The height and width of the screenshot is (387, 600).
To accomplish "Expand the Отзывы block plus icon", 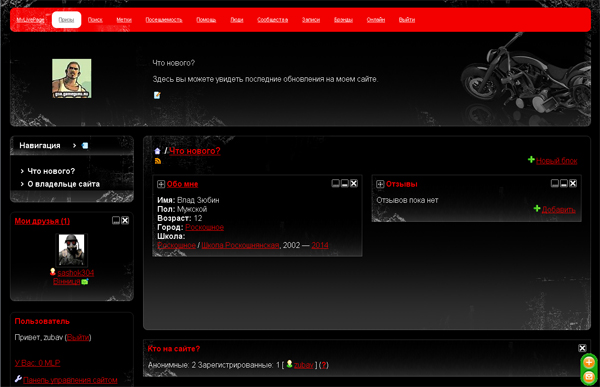I will point(380,184).
